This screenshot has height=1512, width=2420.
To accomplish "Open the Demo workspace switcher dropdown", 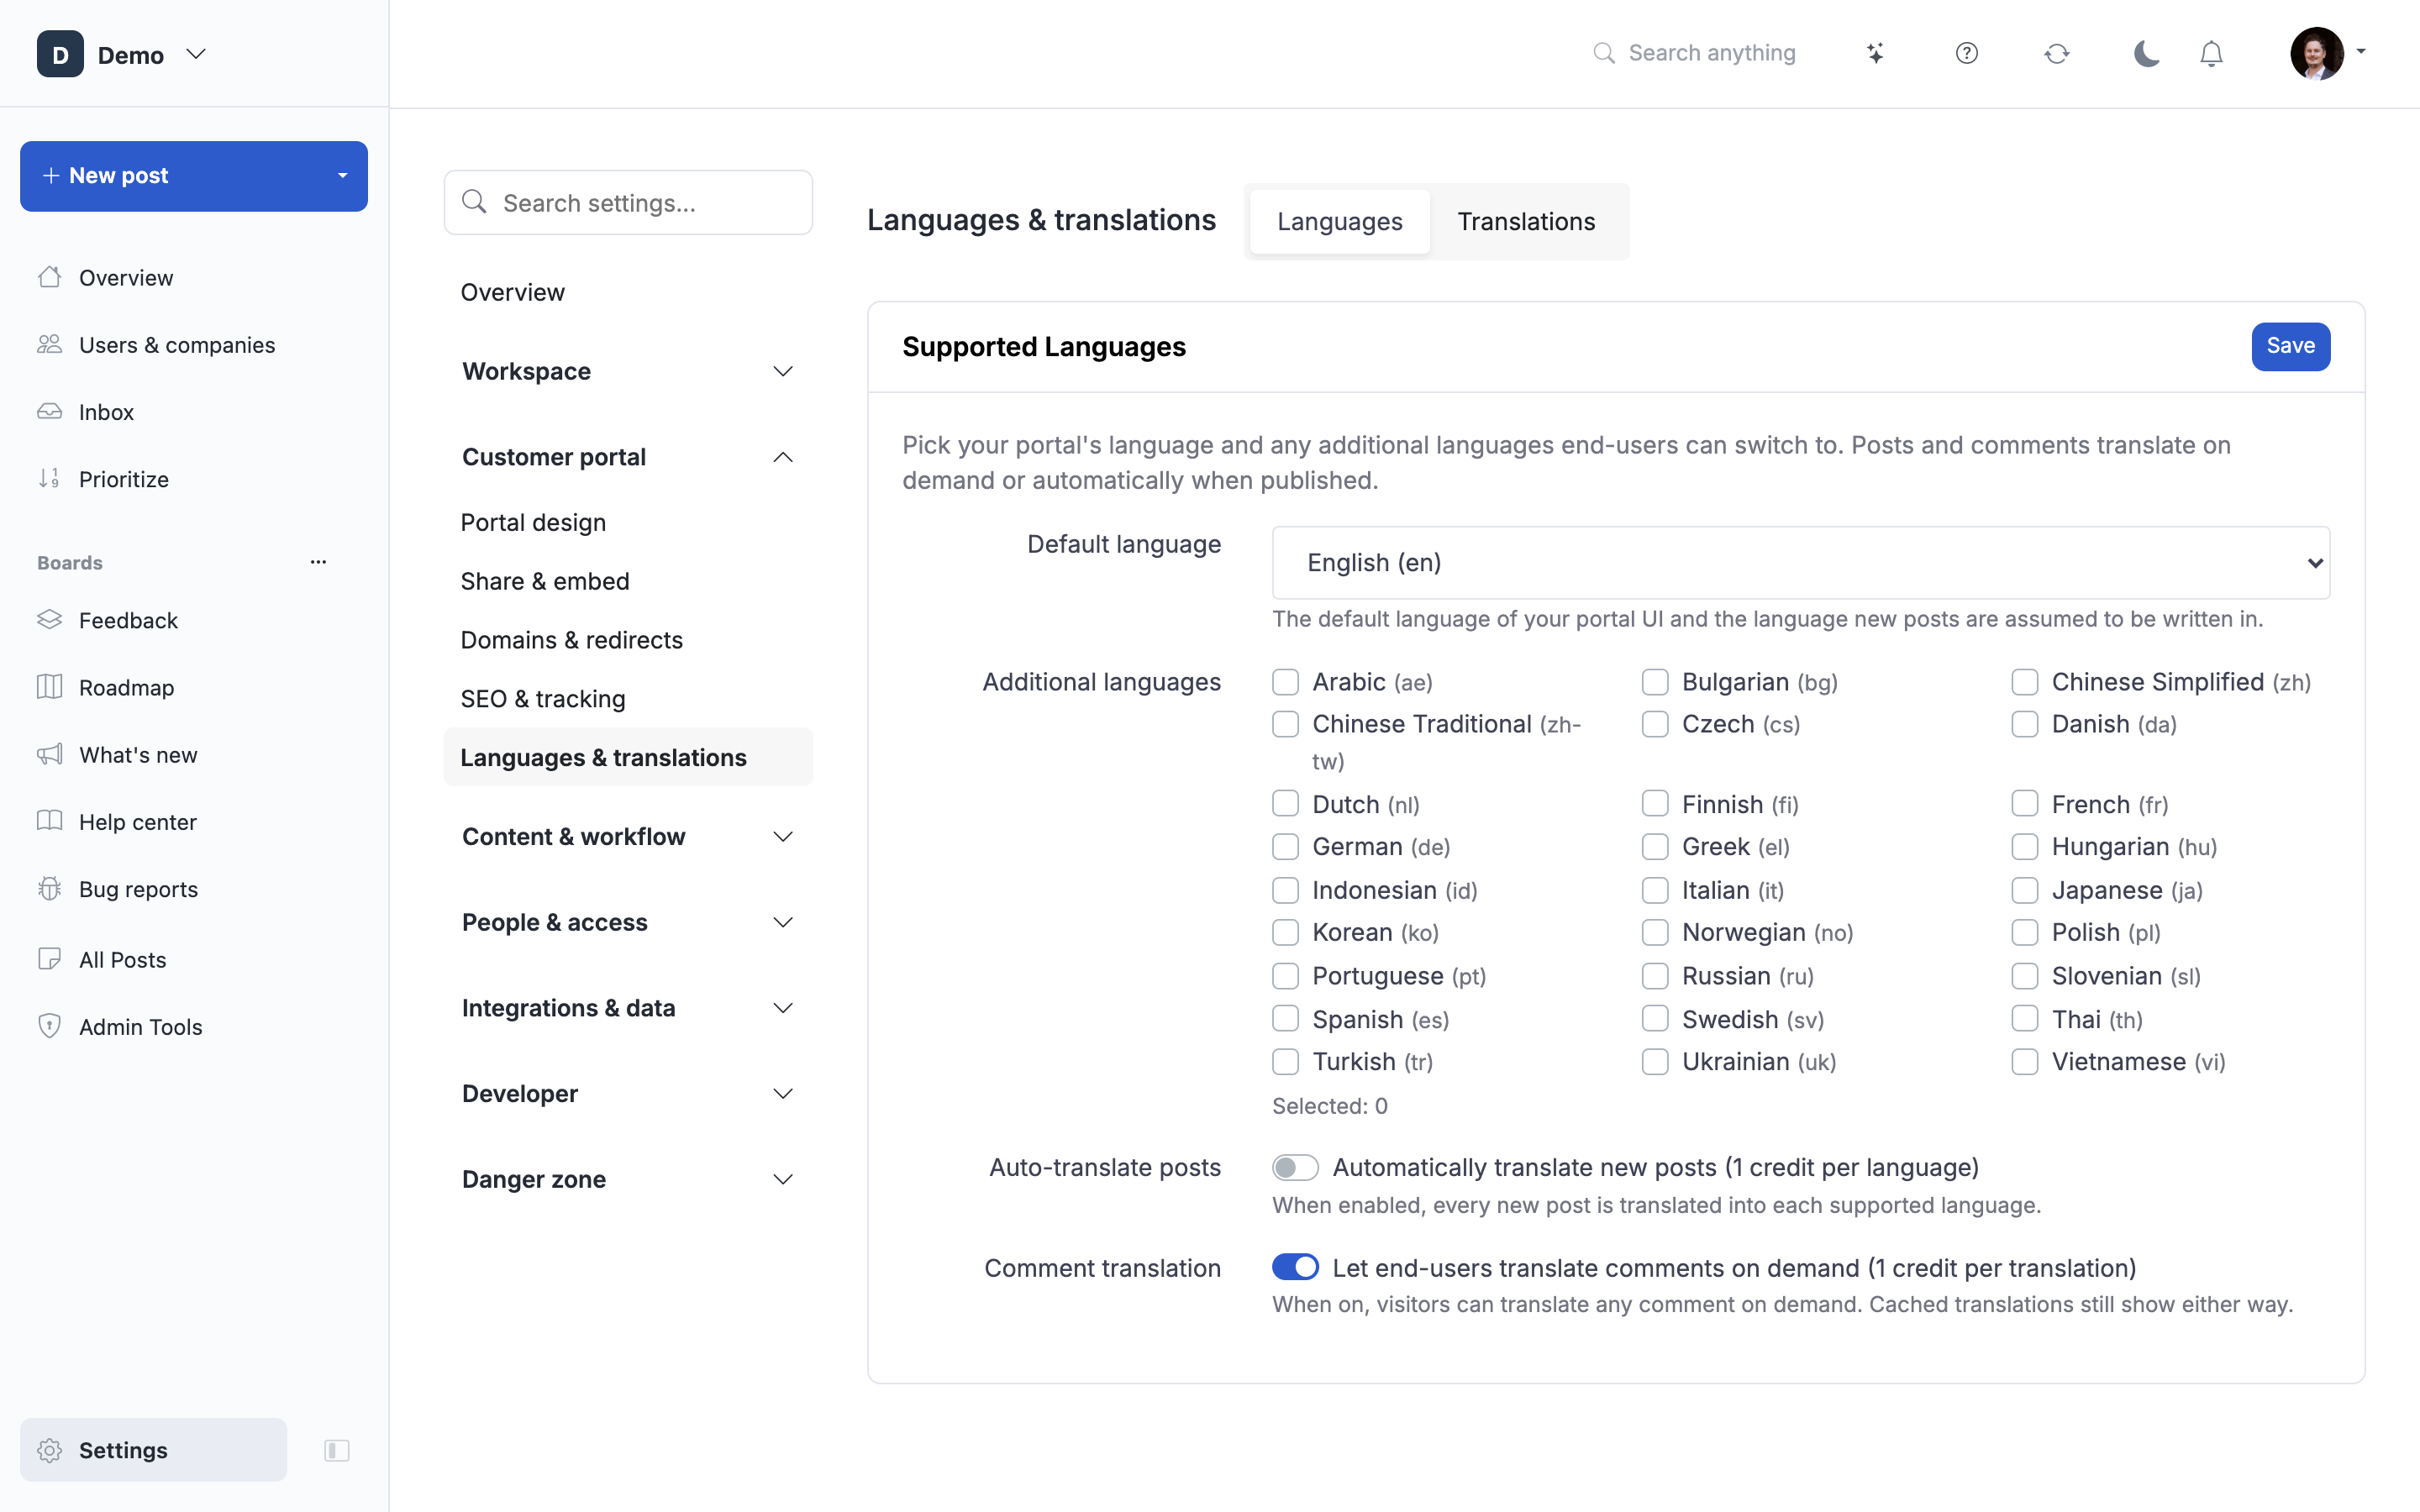I will point(122,54).
